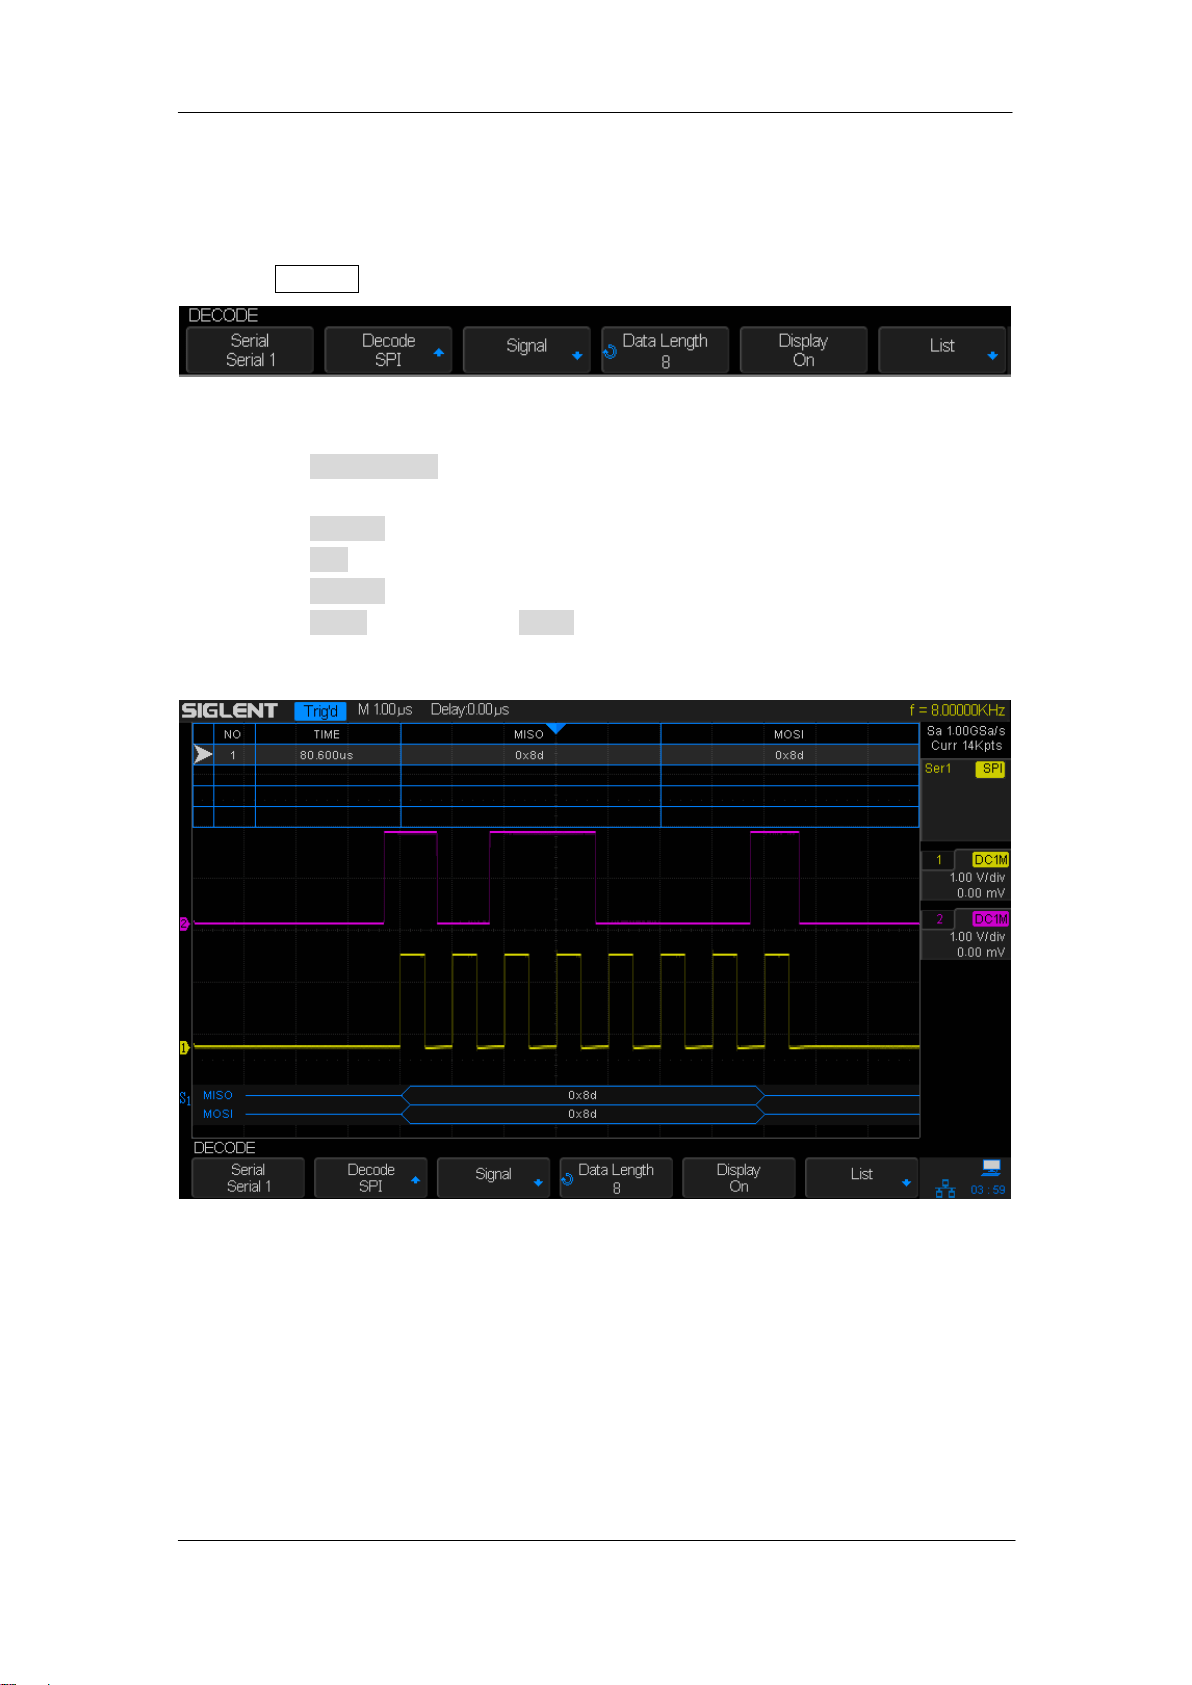Click the M 1.00µs timebase readout

tap(385, 709)
